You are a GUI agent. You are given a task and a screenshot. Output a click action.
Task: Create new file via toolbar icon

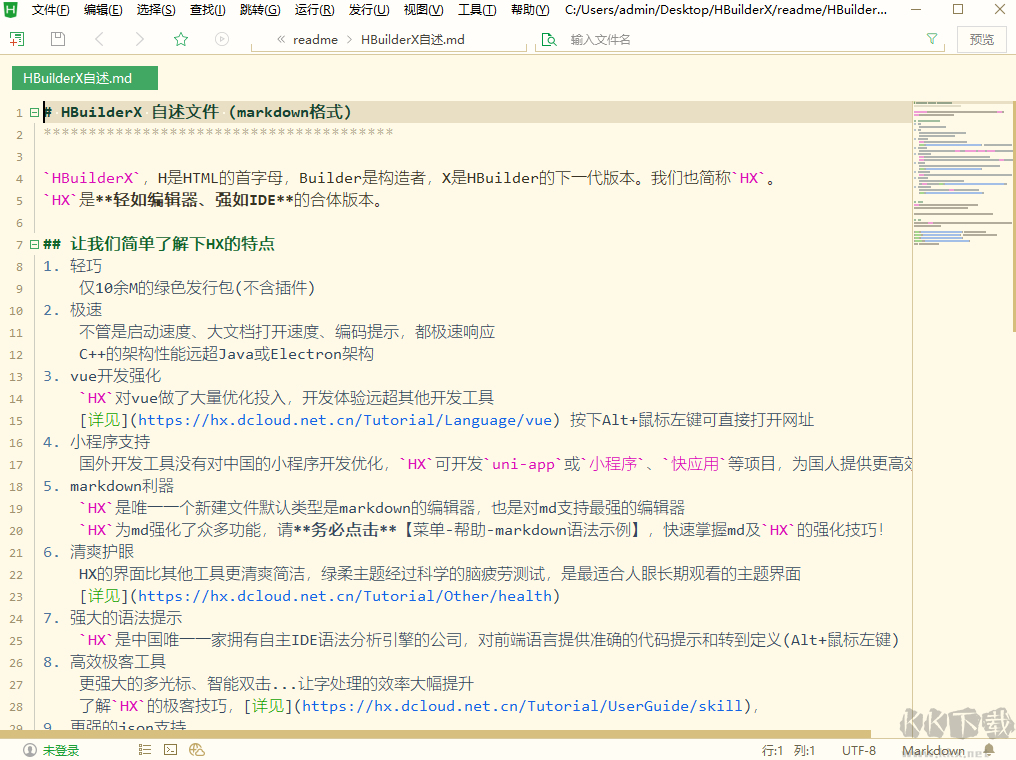17,40
